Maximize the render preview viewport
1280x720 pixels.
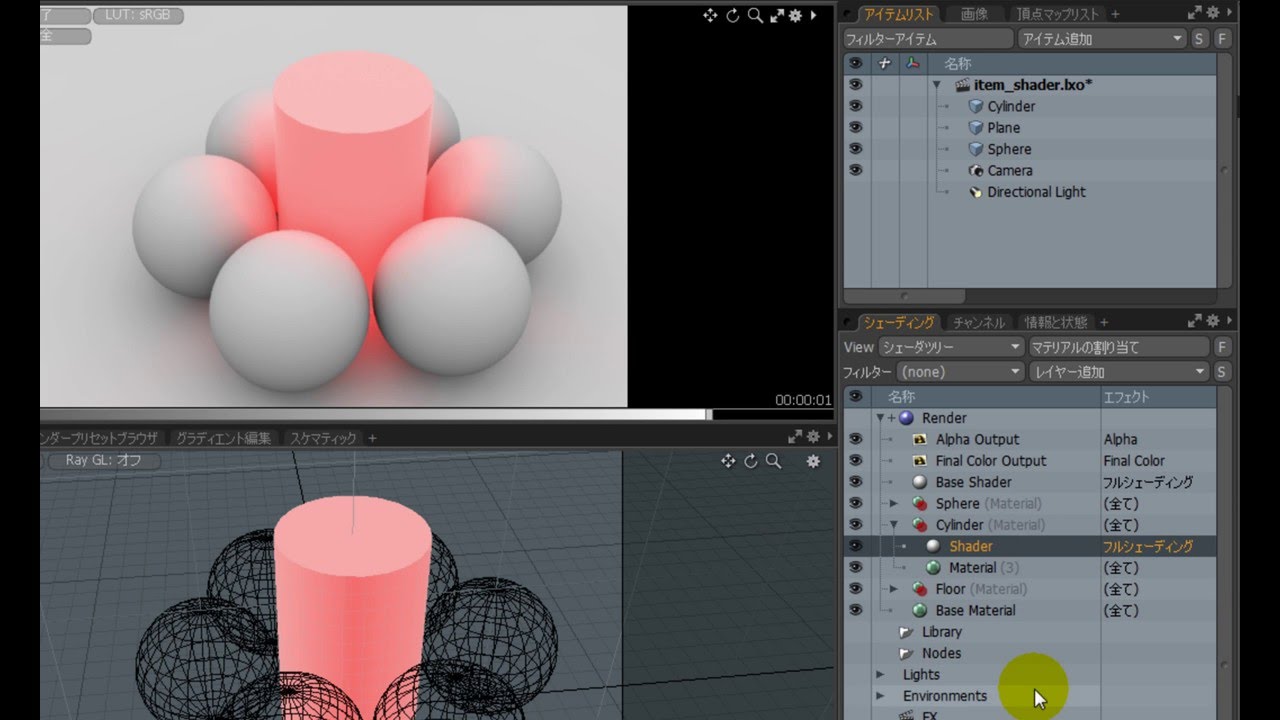coord(777,15)
